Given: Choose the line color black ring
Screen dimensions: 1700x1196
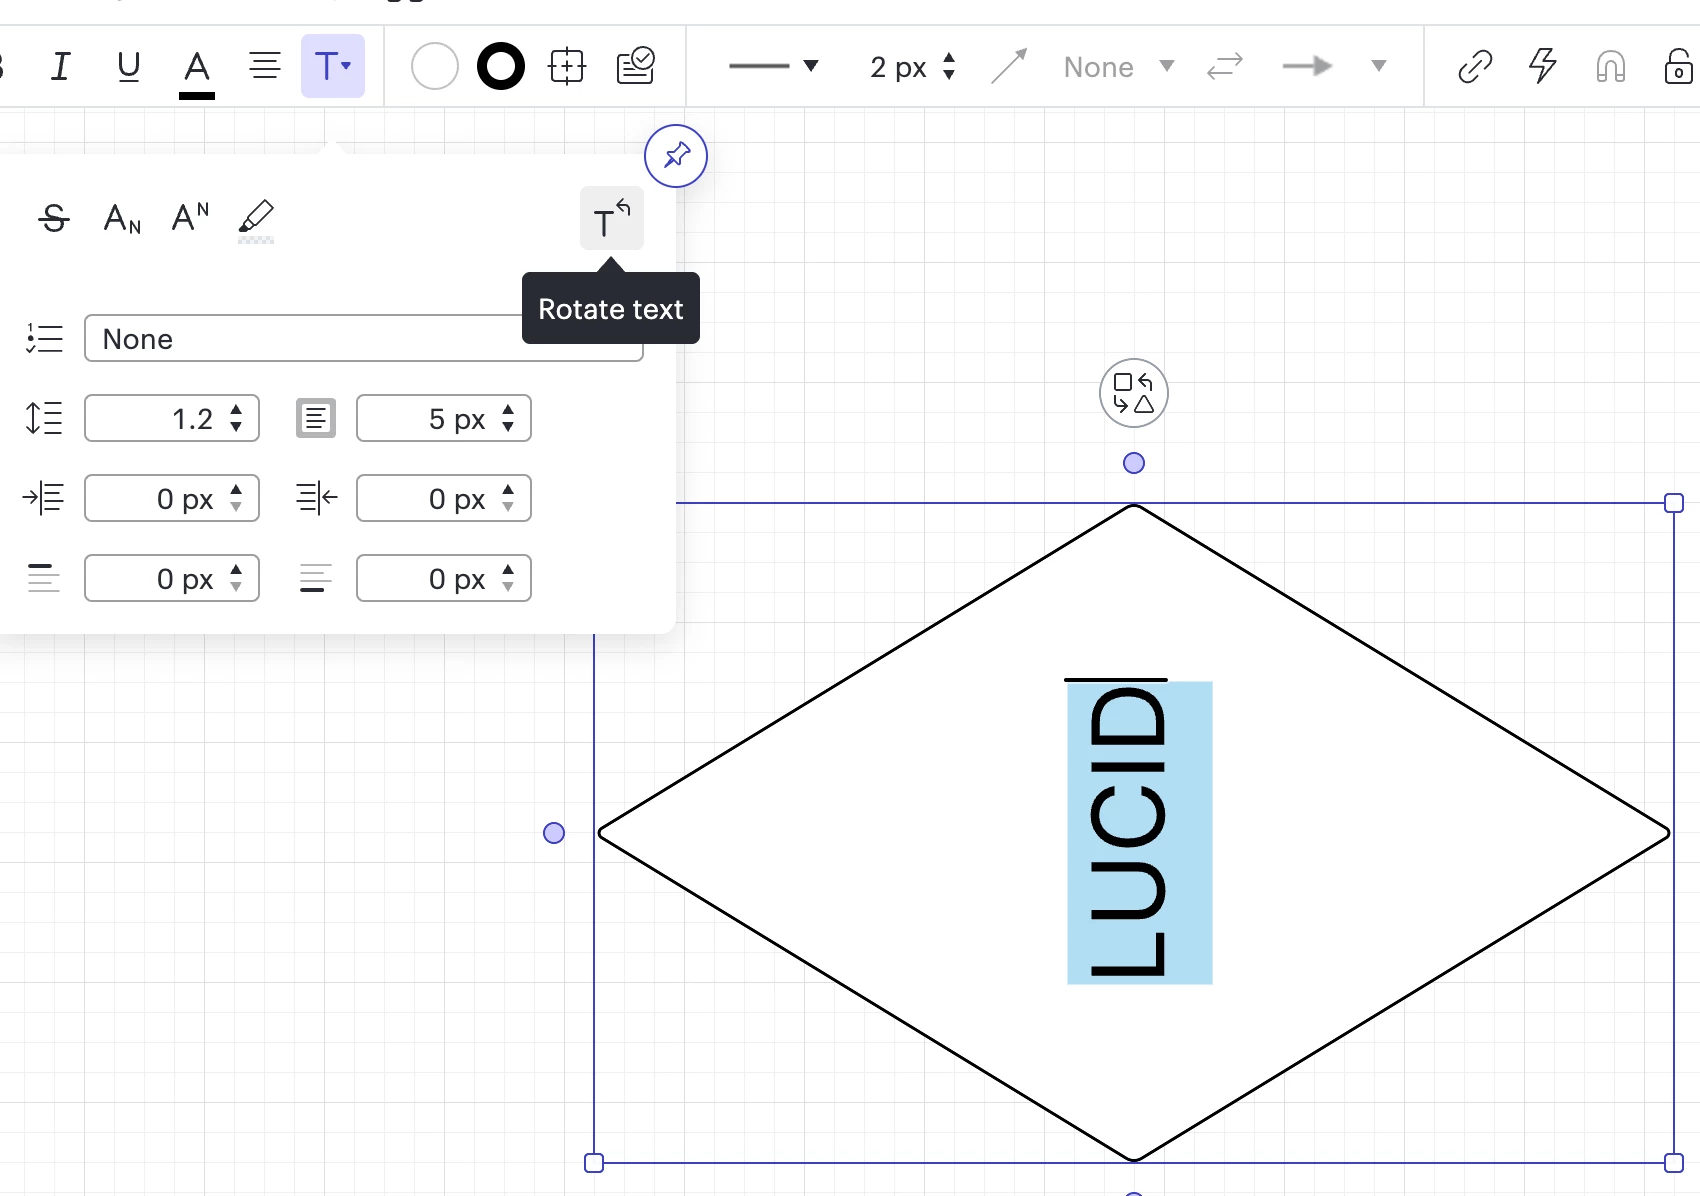Looking at the screenshot, I should 501,67.
